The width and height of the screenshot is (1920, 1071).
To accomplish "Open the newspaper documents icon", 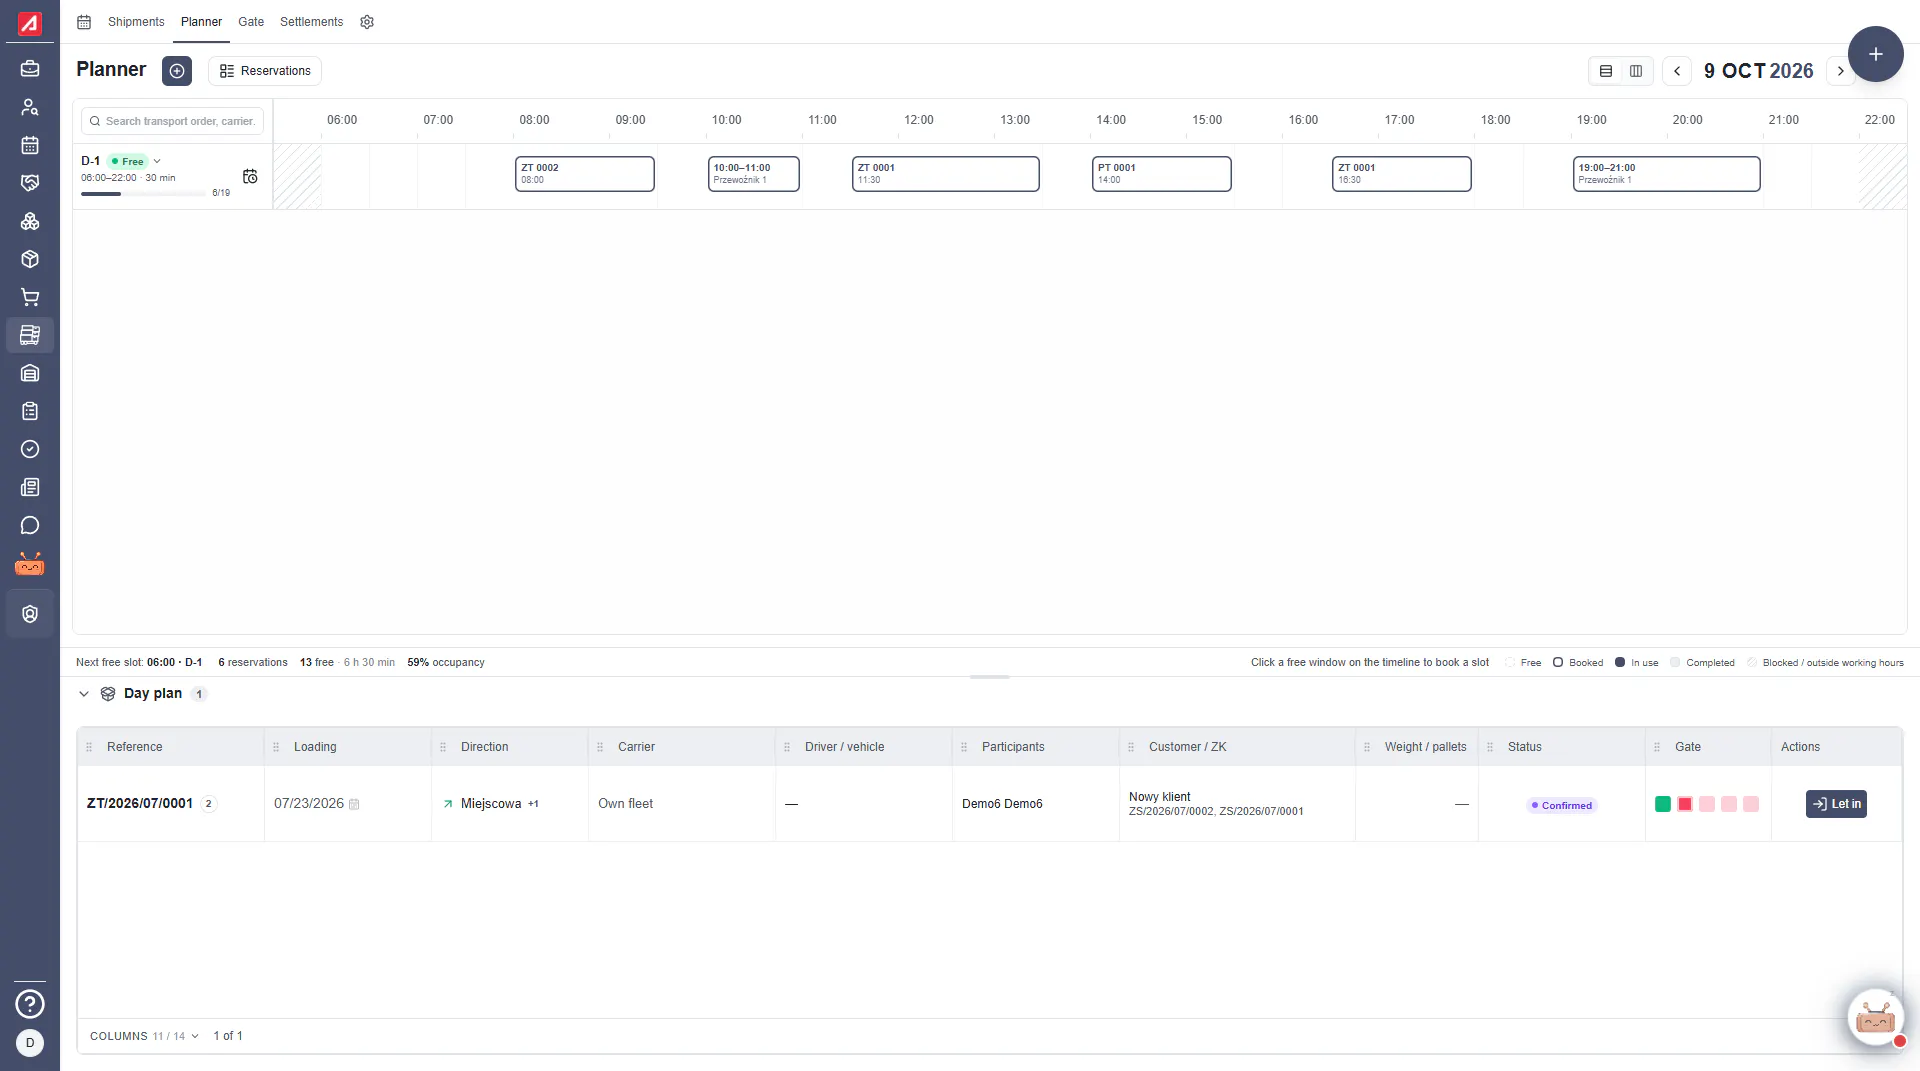I will tap(30, 487).
